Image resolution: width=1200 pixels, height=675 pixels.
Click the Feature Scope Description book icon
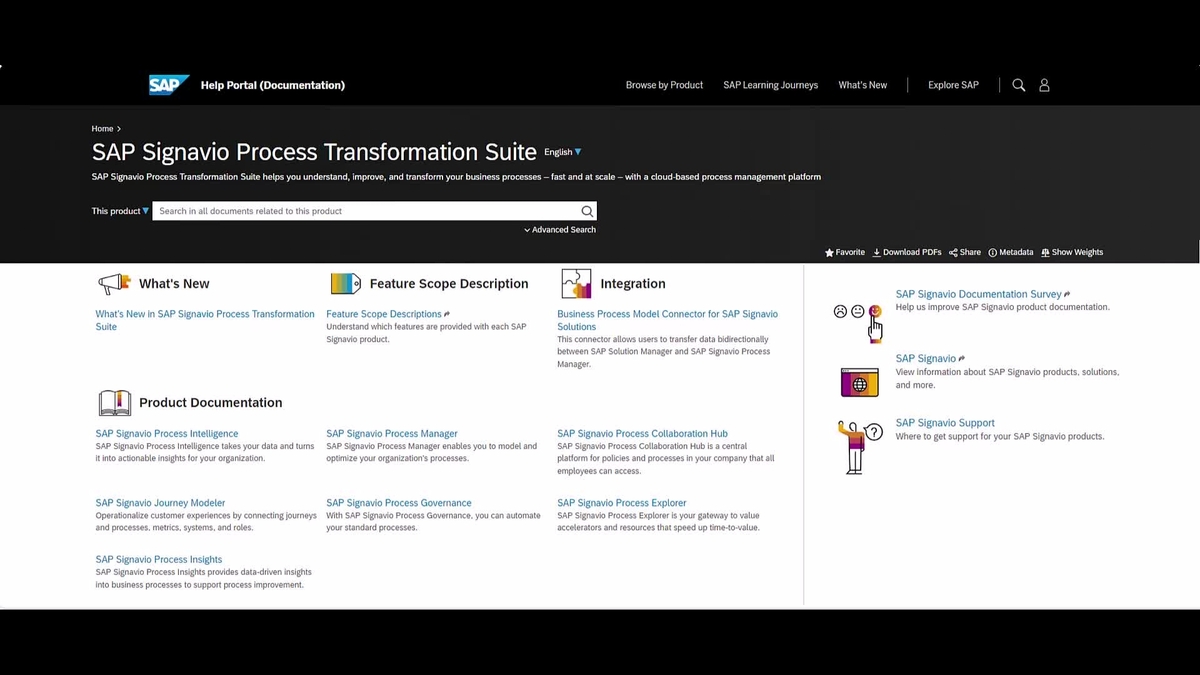coord(345,283)
